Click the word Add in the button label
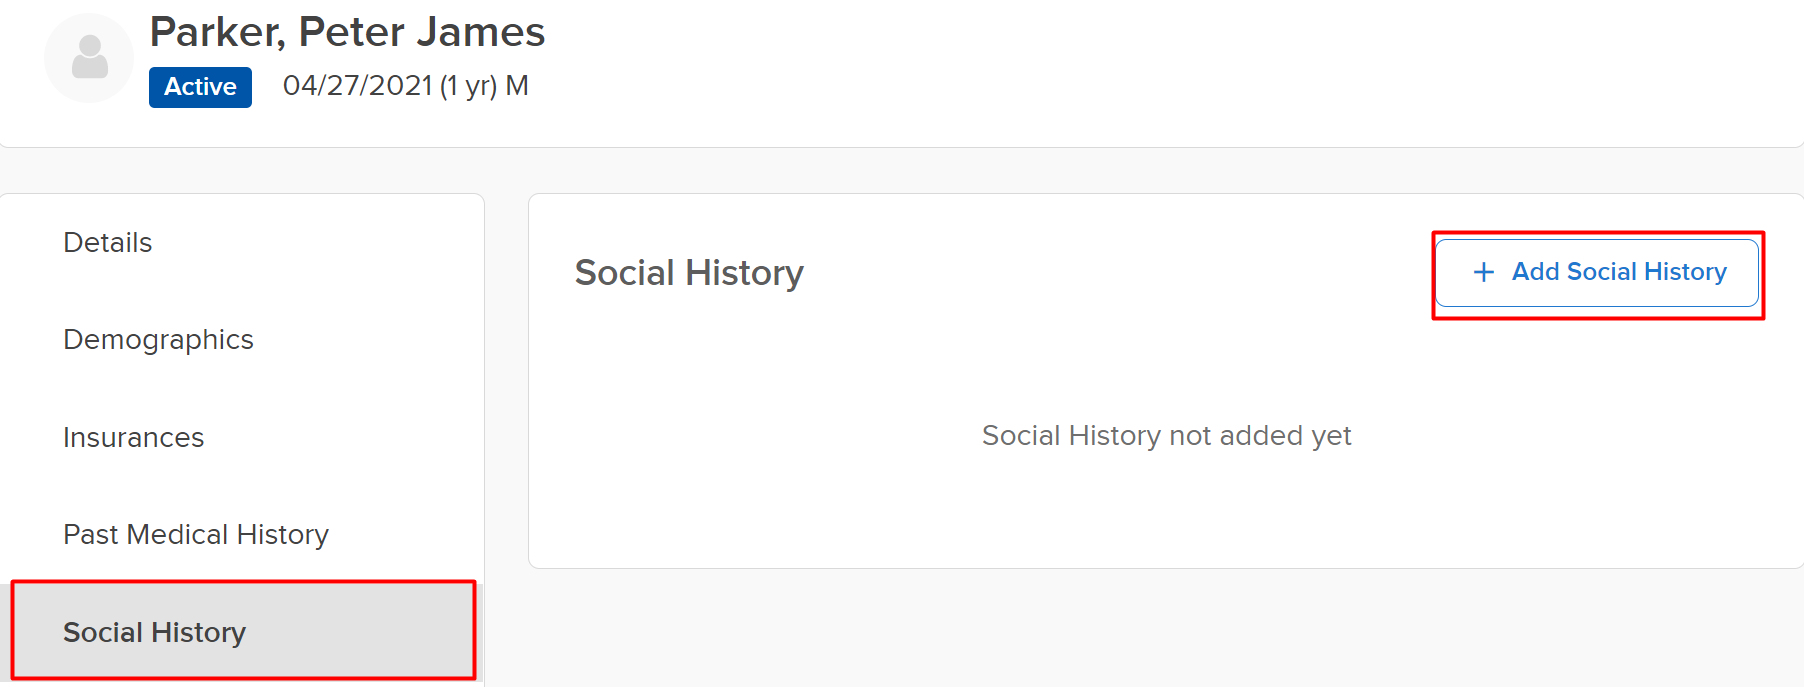The image size is (1804, 687). 1535,272
